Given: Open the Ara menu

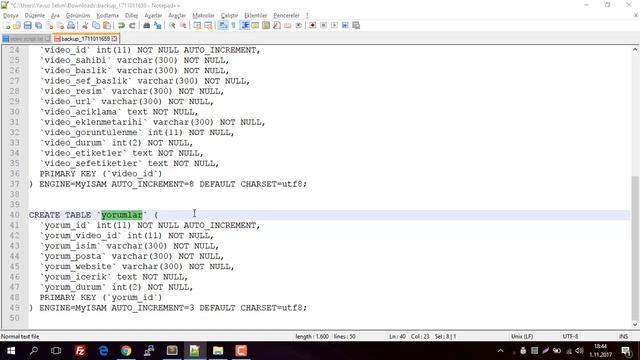Looking at the screenshot, I should 56,16.
